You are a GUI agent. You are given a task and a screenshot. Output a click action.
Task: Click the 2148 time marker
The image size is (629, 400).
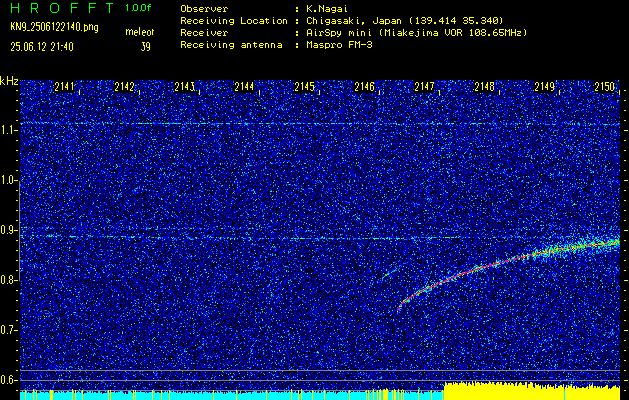point(485,87)
